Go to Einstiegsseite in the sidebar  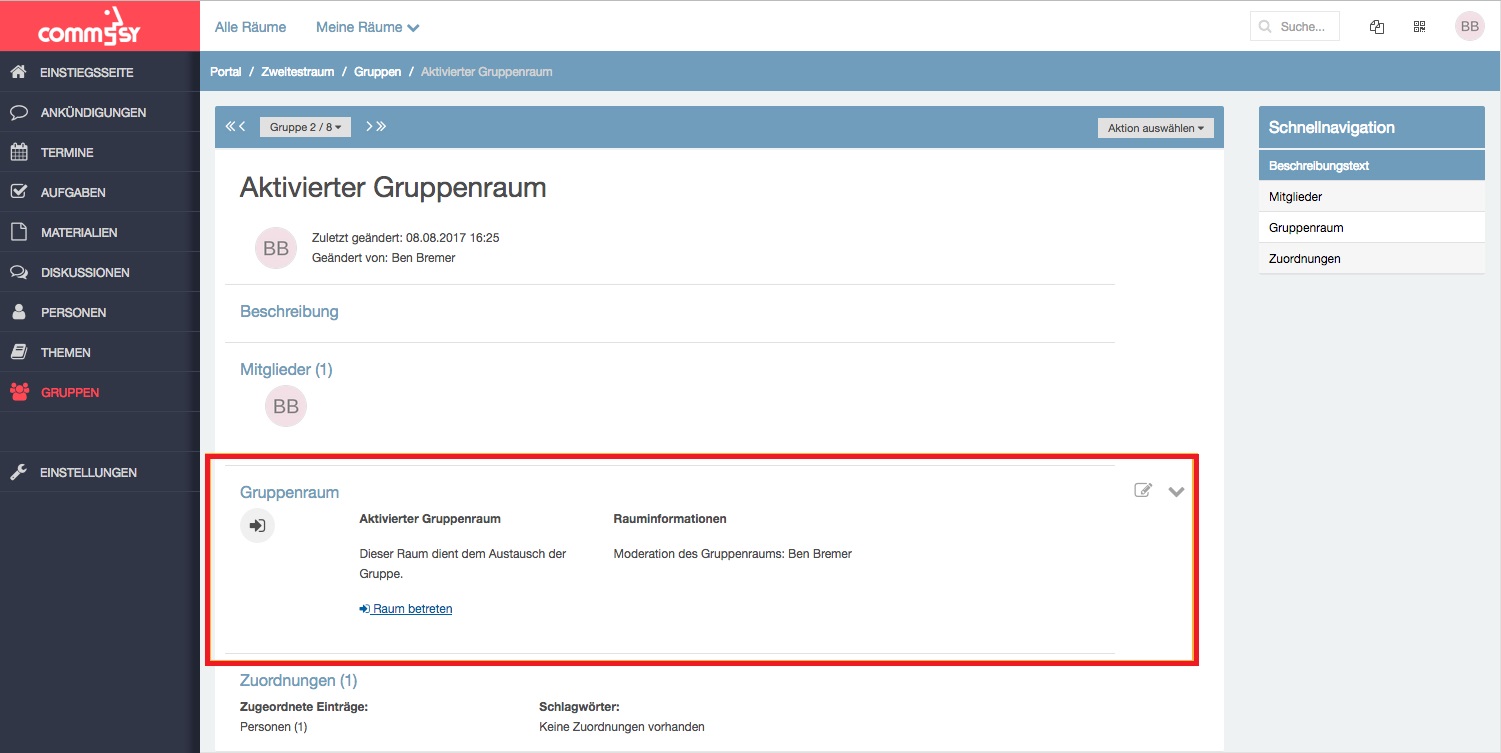click(x=100, y=72)
